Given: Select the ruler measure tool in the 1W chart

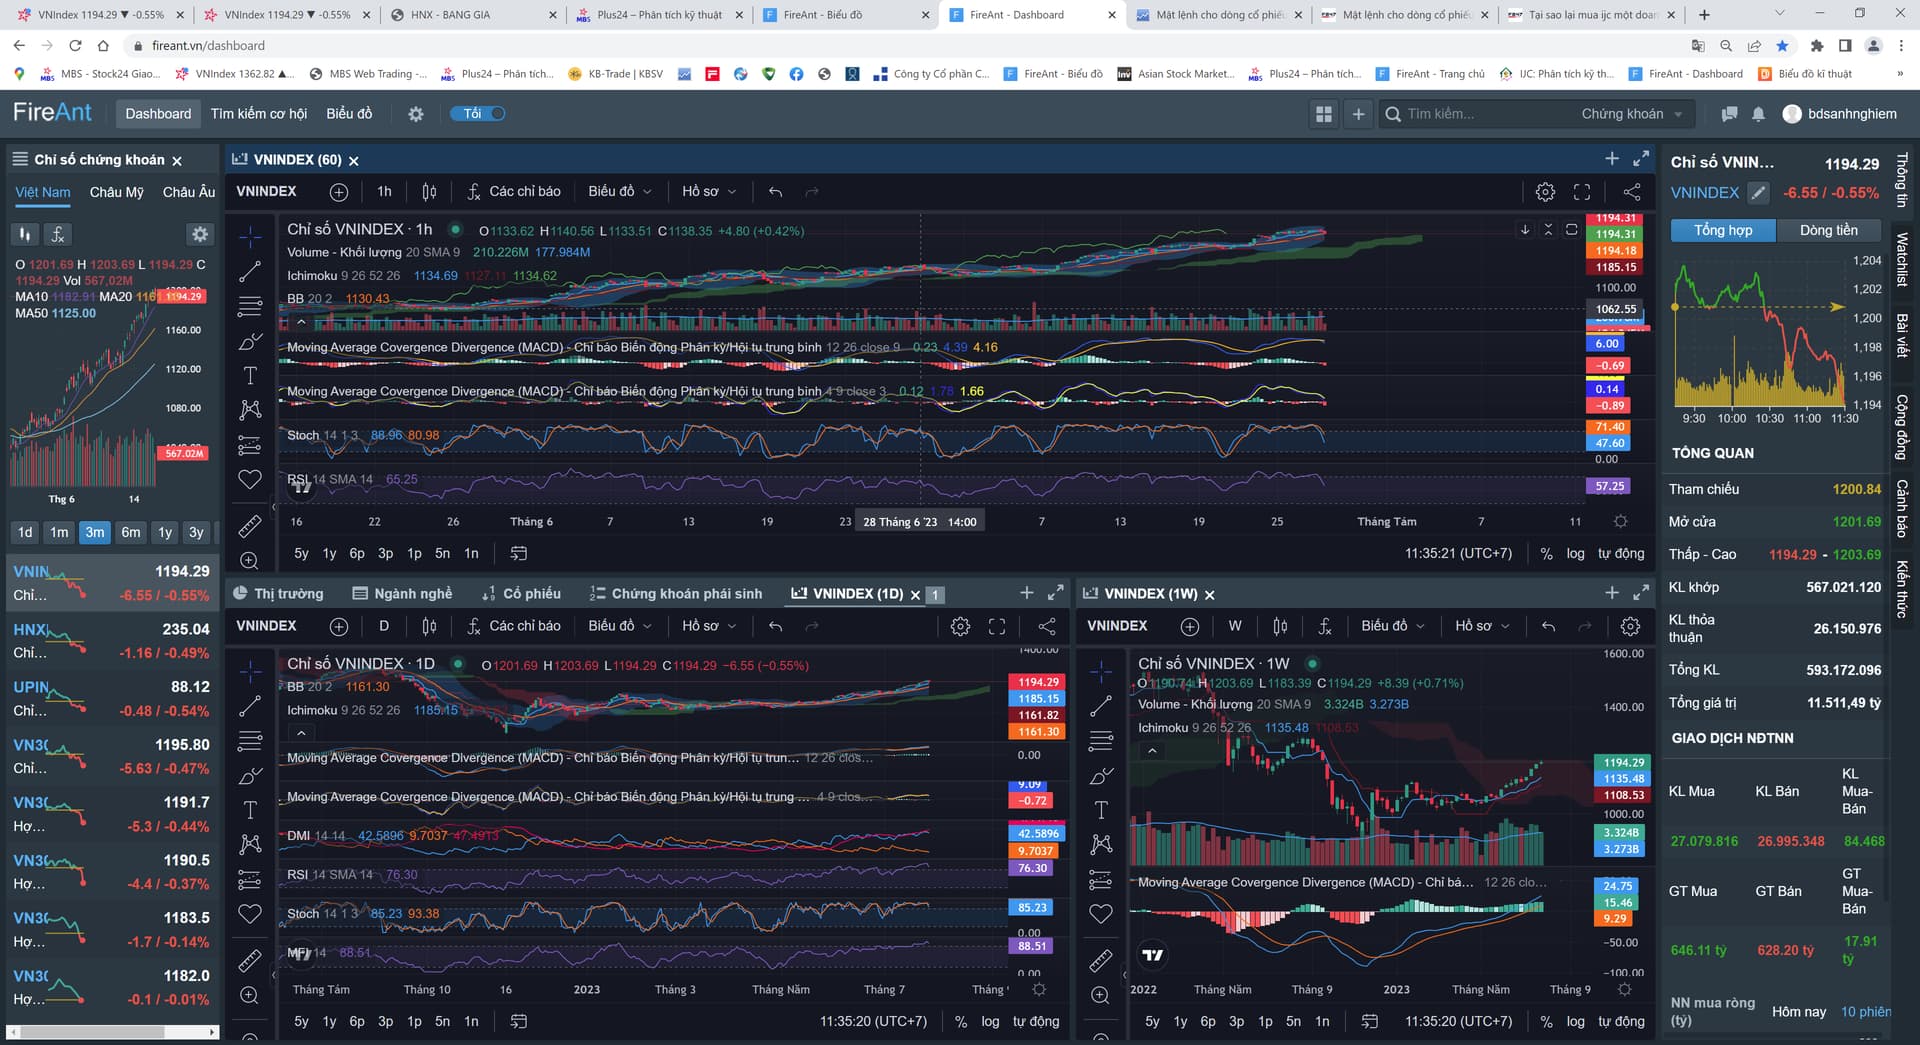Looking at the screenshot, I should coord(1101,960).
